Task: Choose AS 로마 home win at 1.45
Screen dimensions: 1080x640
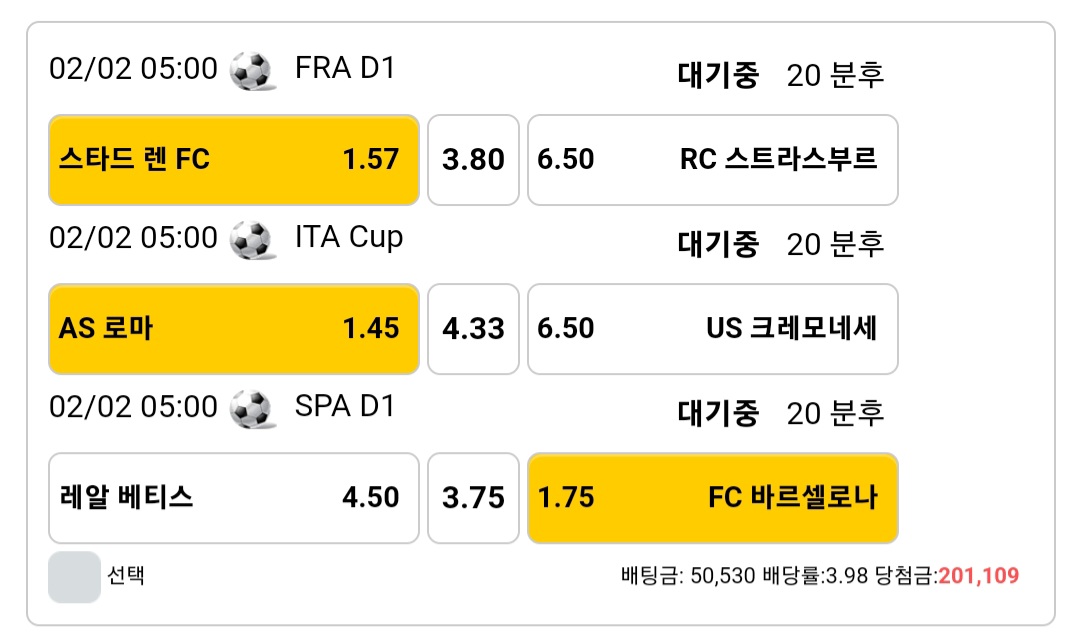Action: click(x=233, y=329)
